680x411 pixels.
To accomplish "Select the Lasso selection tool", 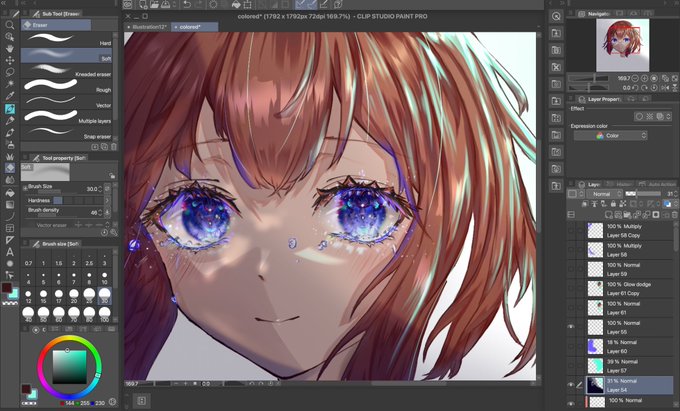I will [x=10, y=72].
